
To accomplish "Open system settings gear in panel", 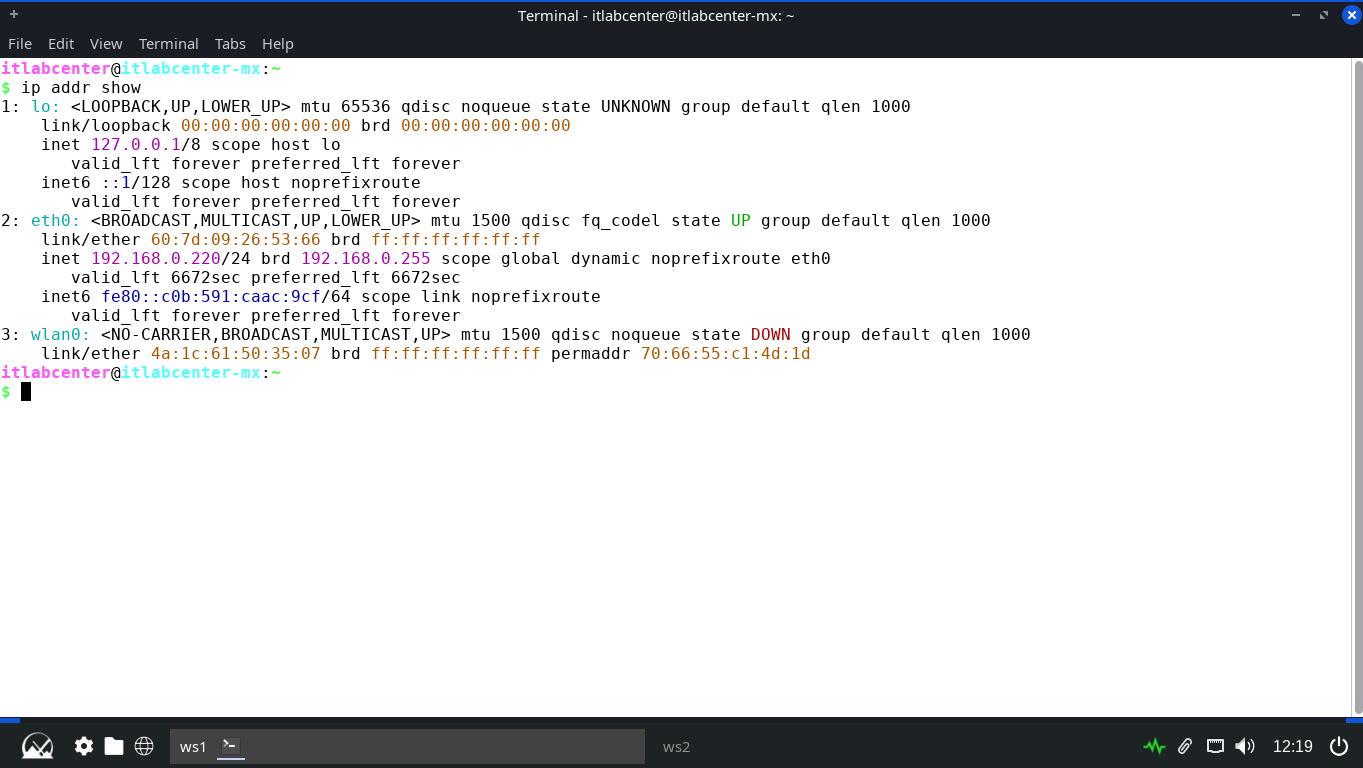I will [84, 746].
